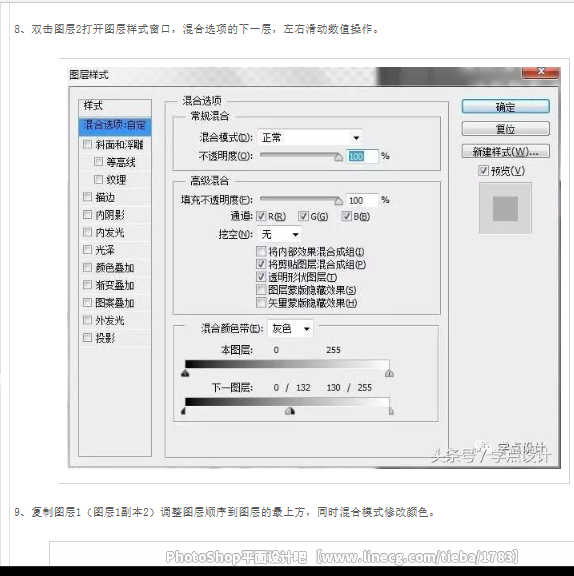Click the style preview thumbnail
Viewport: 574px width, 576px height.
505,208
